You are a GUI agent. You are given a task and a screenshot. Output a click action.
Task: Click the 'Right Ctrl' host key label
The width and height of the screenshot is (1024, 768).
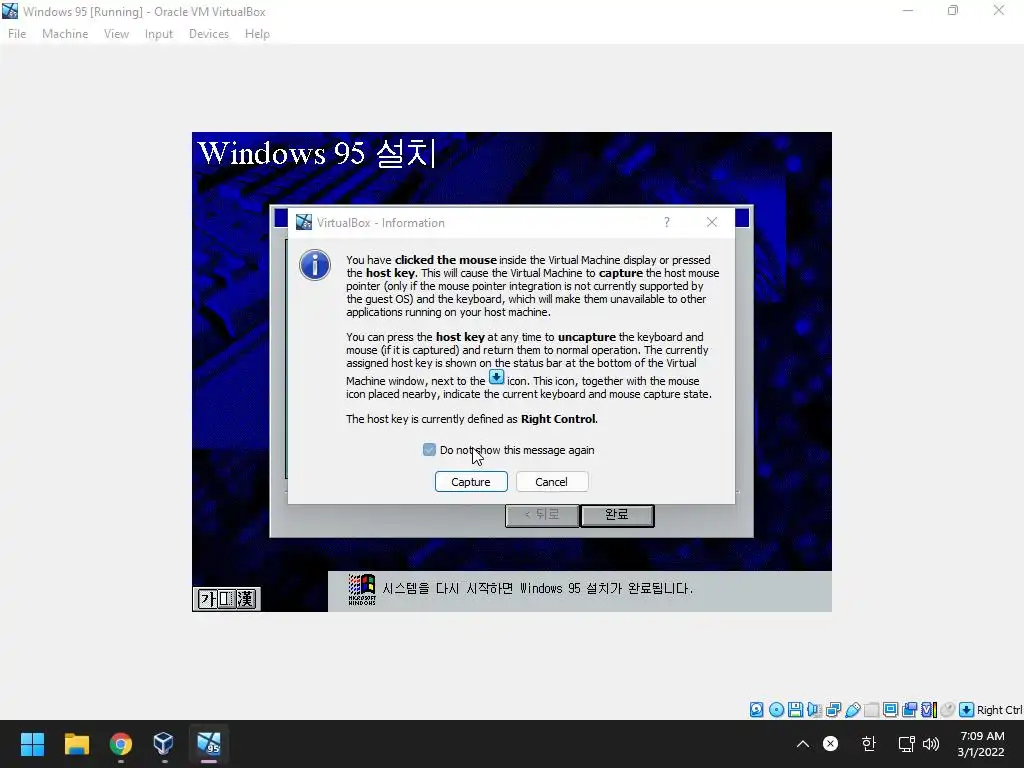click(999, 710)
